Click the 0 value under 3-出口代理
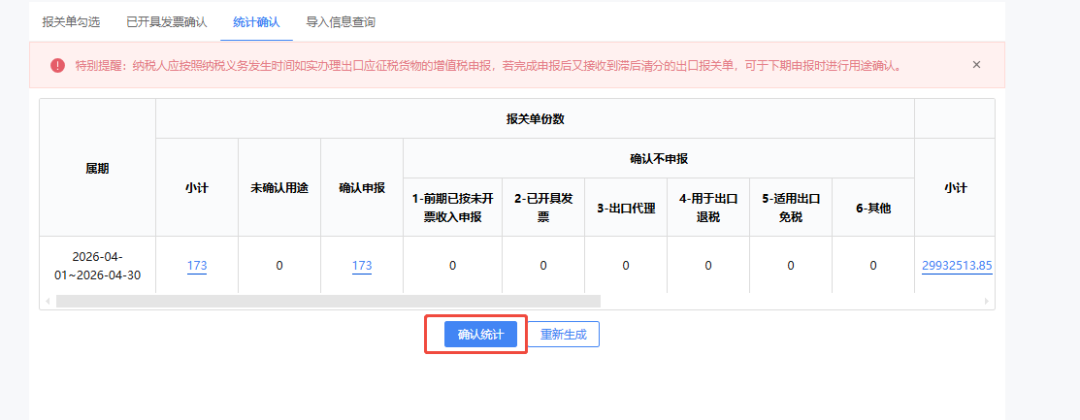Viewport: 1080px width, 420px height. [625, 266]
